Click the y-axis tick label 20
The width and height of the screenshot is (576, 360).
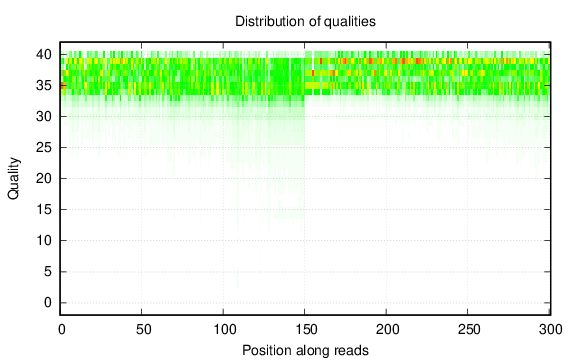[44, 179]
